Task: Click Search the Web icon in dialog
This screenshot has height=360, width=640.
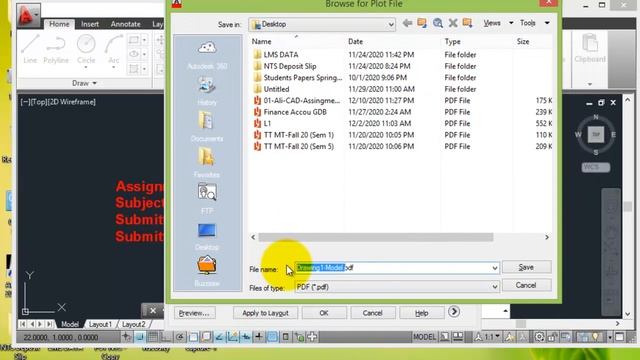Action: click(x=438, y=23)
